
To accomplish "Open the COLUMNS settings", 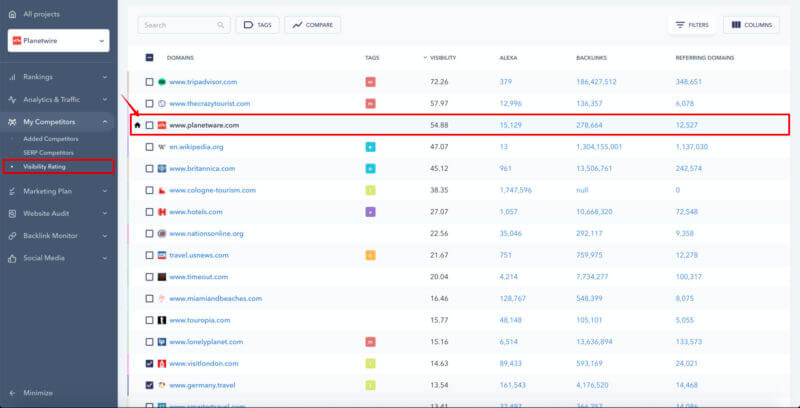I will point(751,25).
